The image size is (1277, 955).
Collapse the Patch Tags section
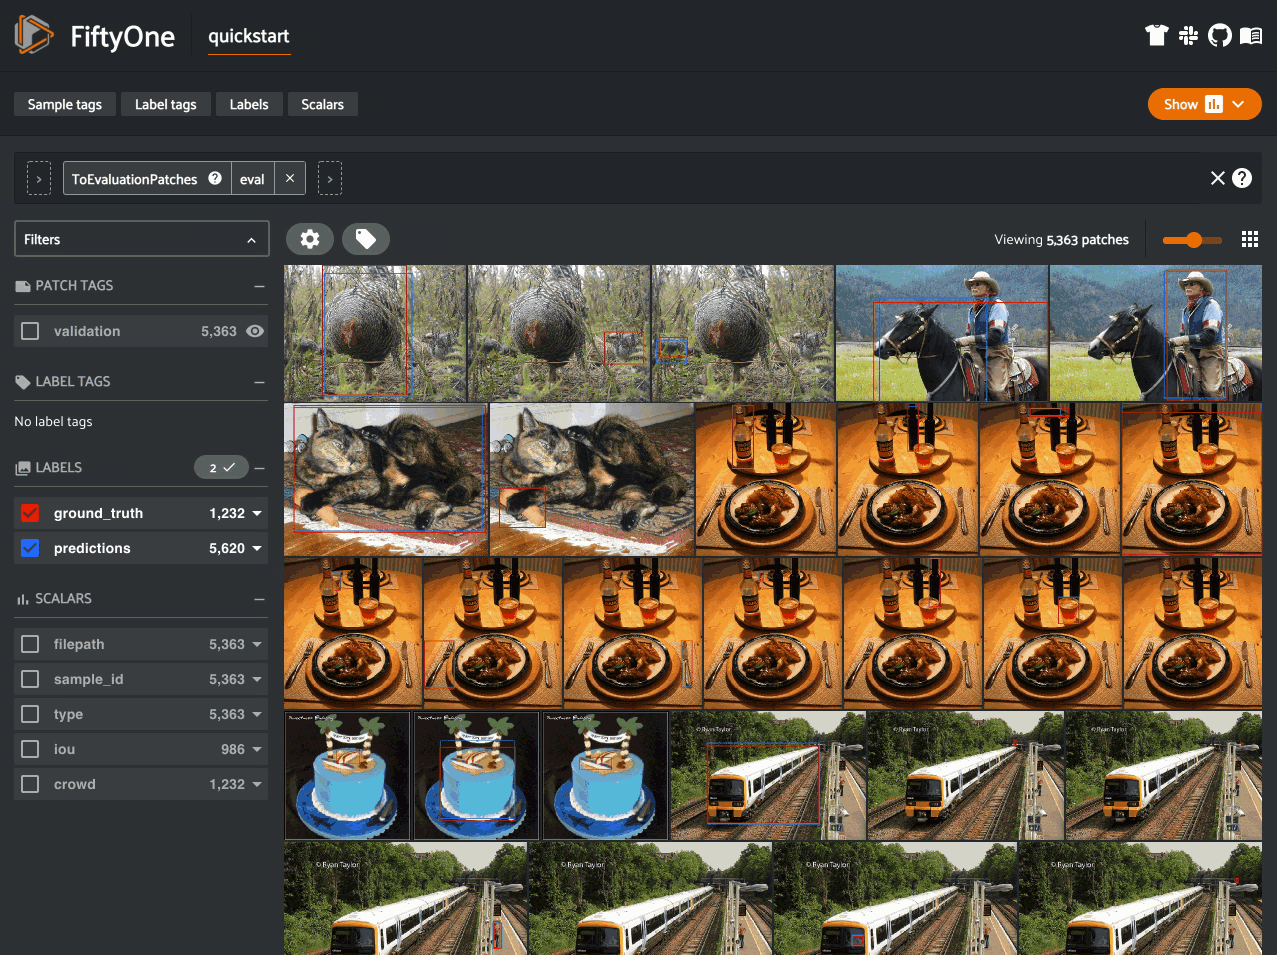[259, 286]
